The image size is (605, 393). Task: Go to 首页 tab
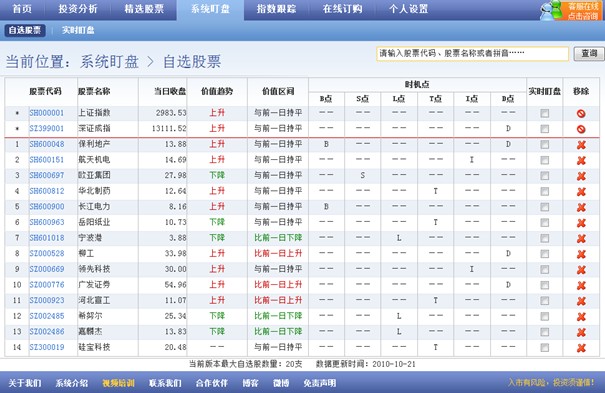[x=22, y=9]
